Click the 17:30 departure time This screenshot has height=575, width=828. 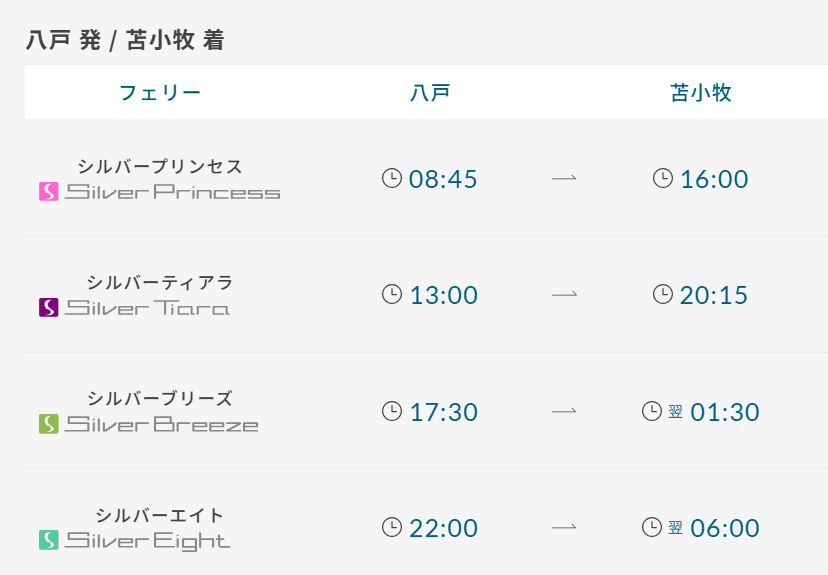444,412
